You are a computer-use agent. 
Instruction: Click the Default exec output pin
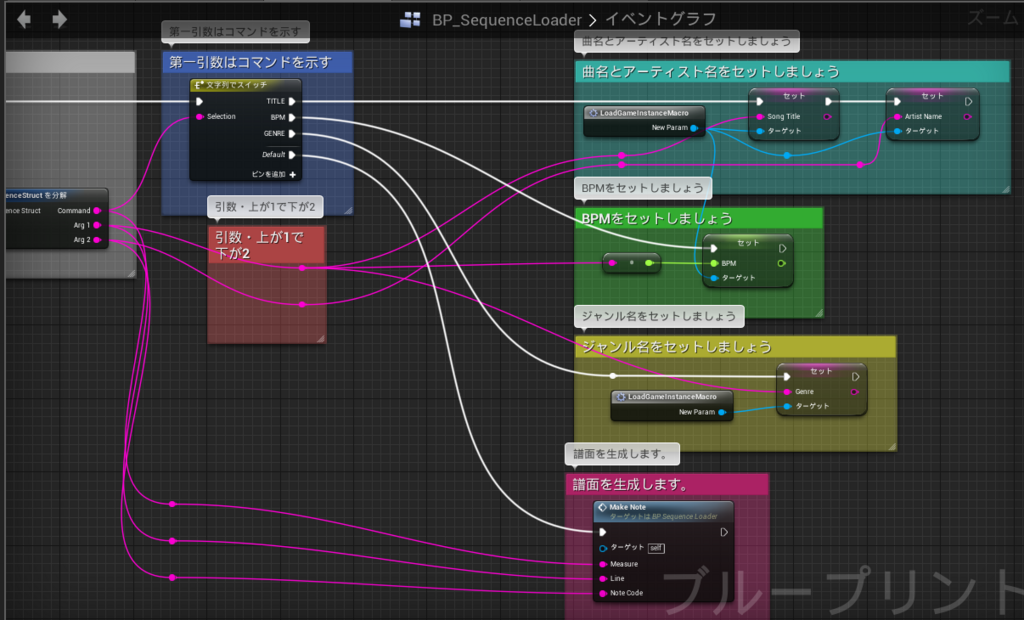[292, 155]
